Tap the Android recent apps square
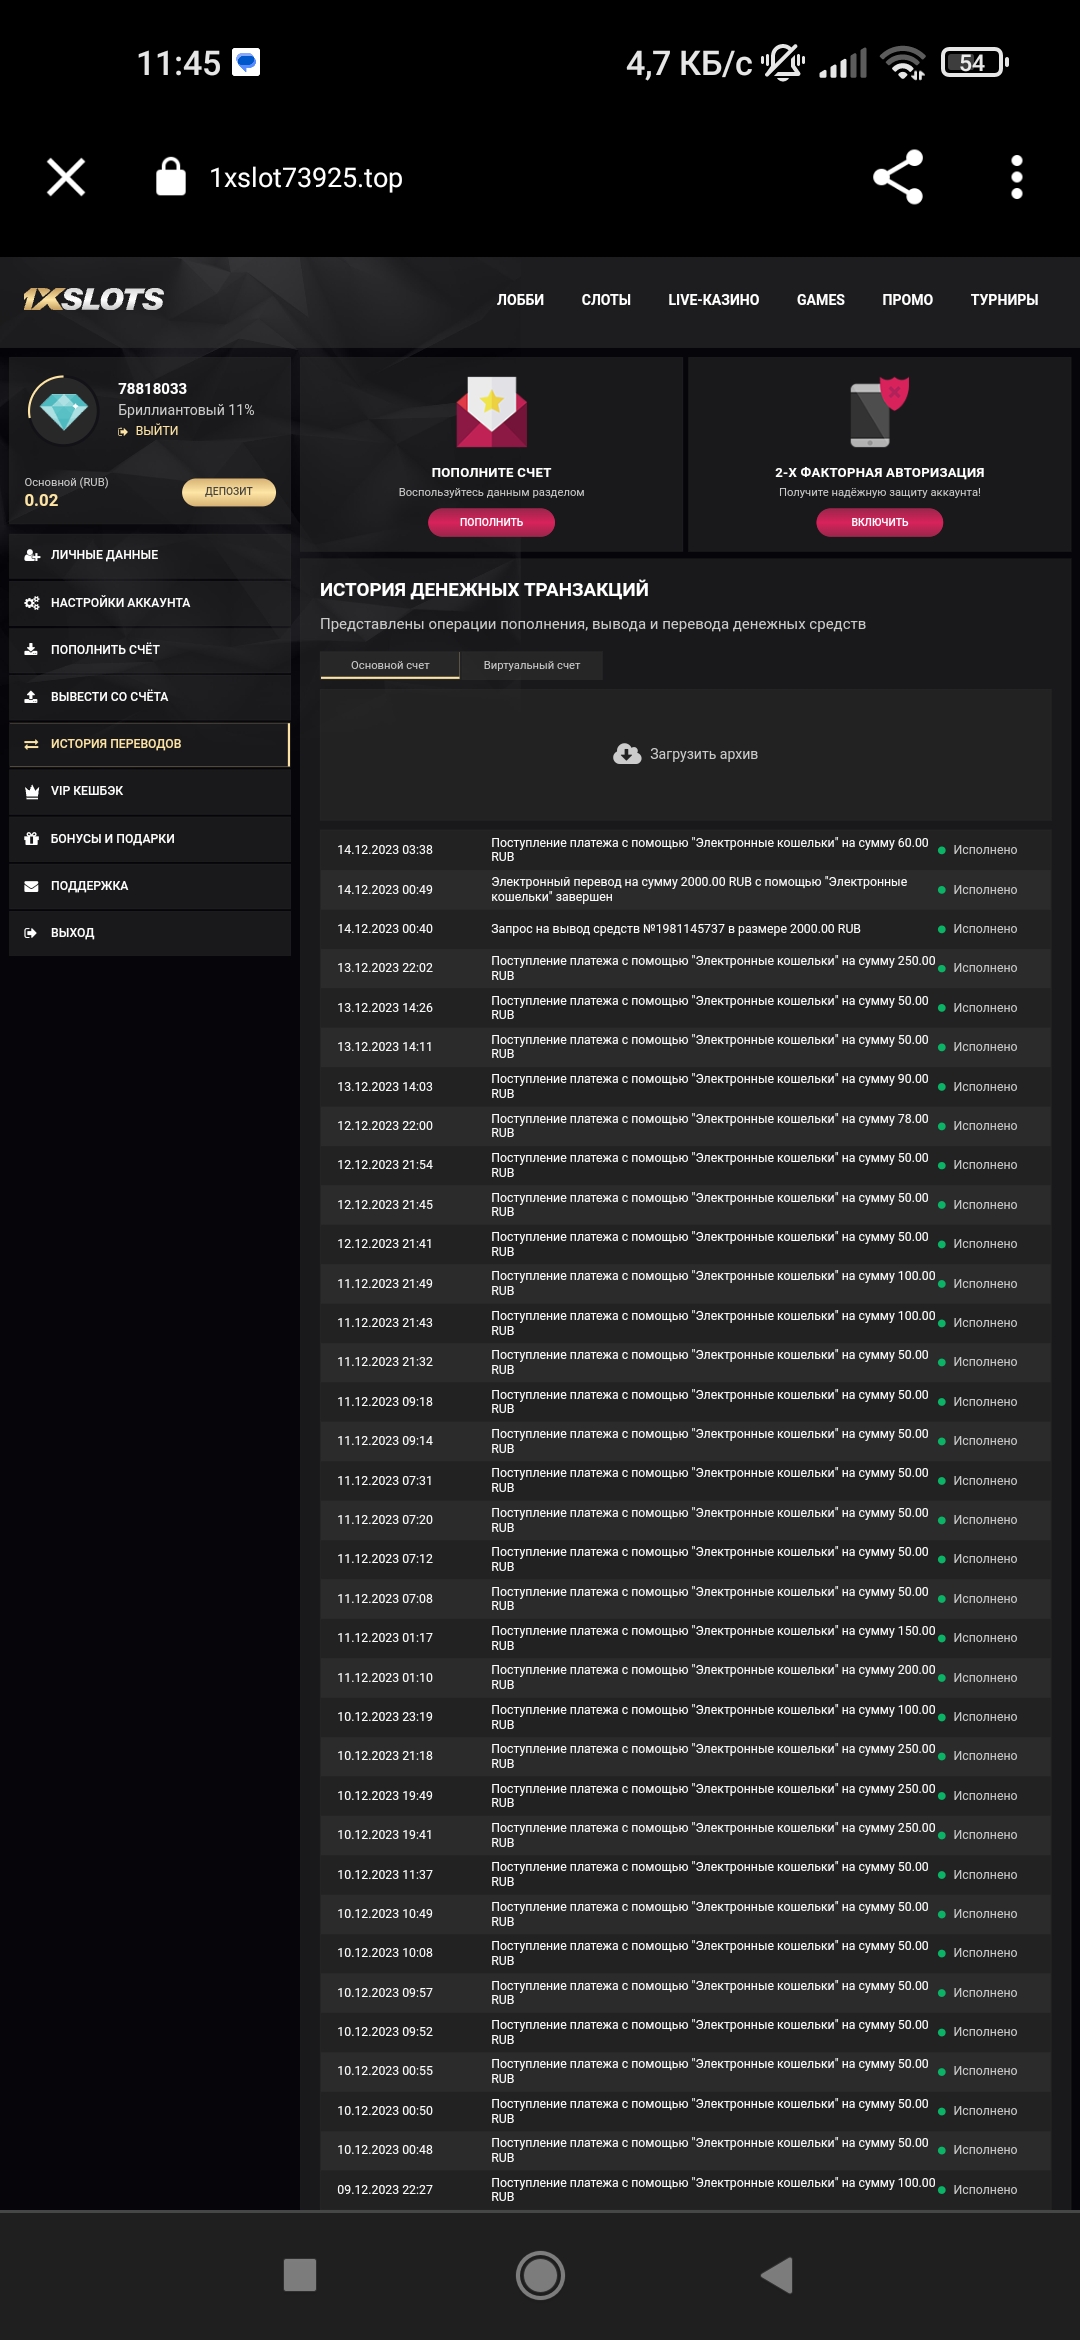This screenshot has width=1080, height=2340. click(300, 2275)
